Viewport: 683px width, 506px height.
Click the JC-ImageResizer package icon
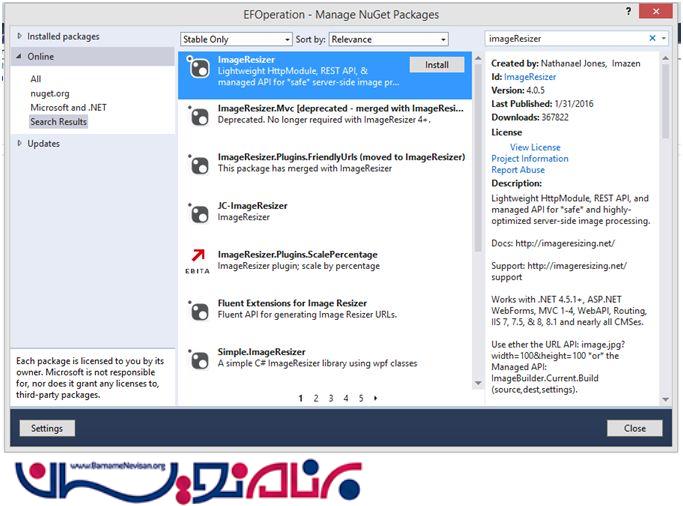point(198,212)
